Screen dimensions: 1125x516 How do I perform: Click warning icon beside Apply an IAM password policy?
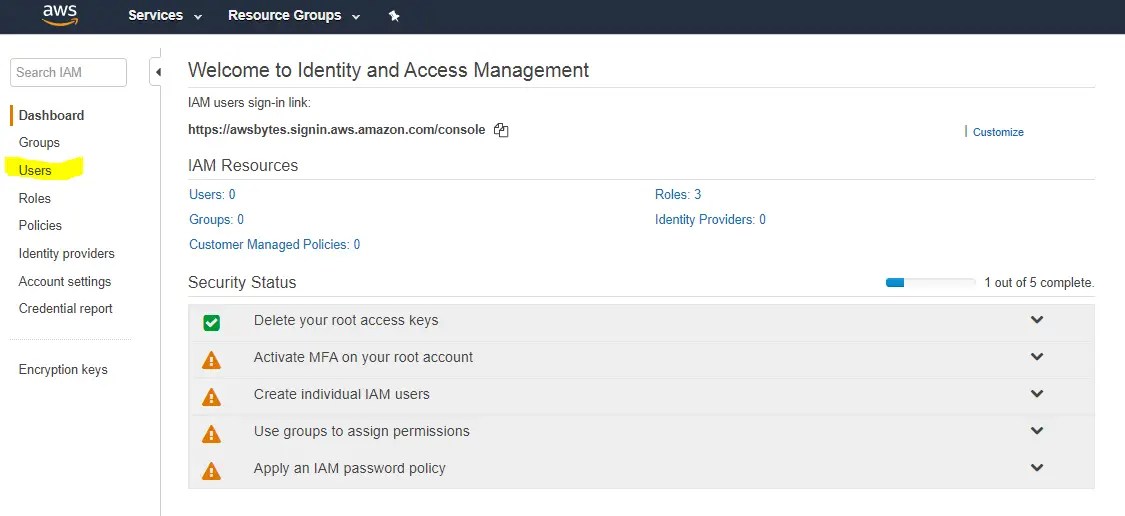[211, 471]
